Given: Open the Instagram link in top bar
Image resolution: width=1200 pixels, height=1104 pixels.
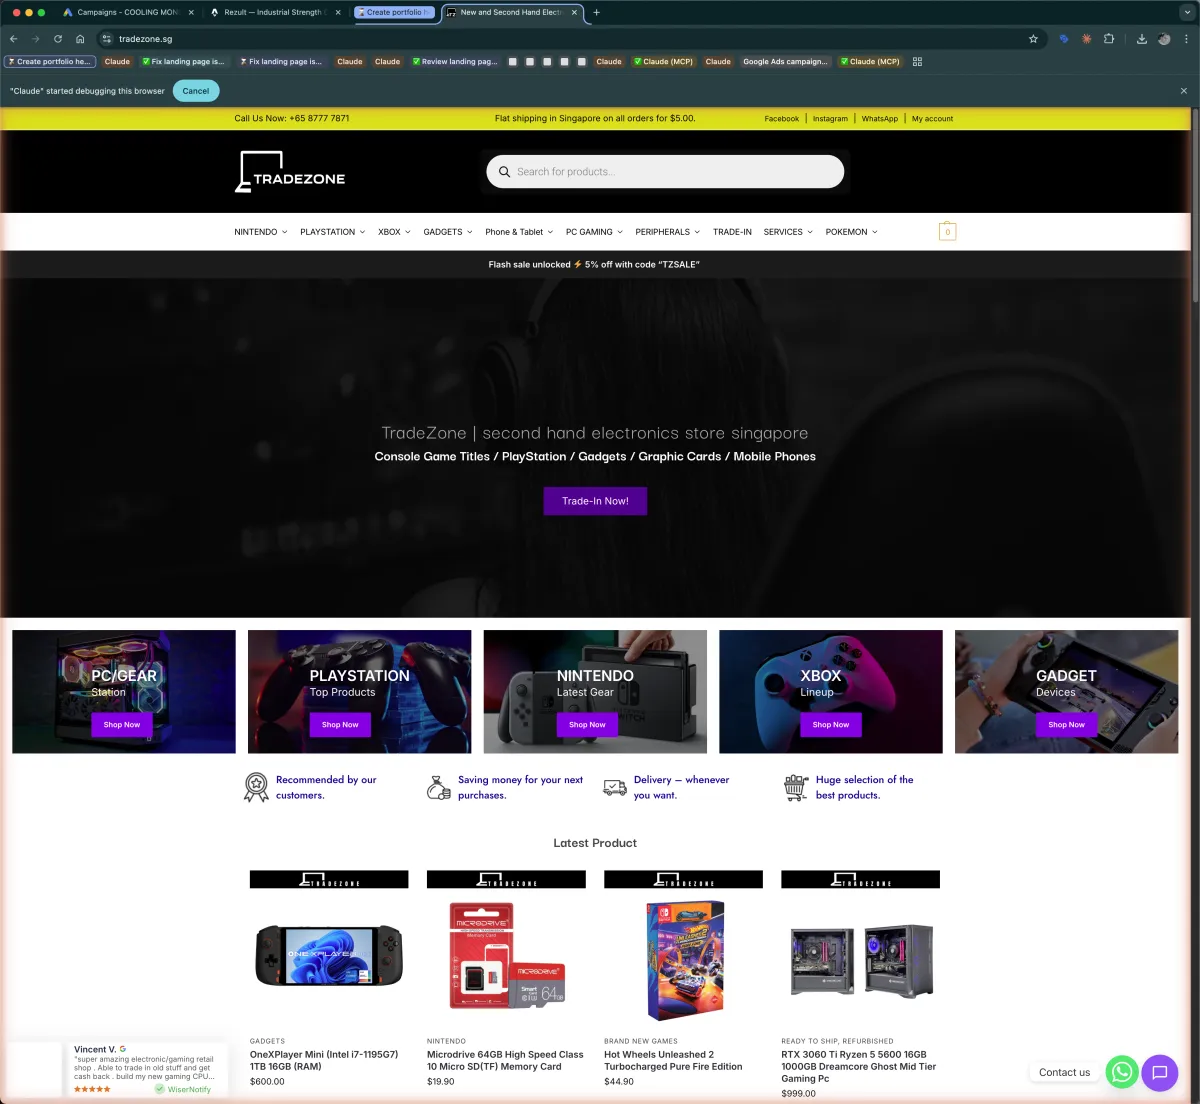Looking at the screenshot, I should 830,119.
